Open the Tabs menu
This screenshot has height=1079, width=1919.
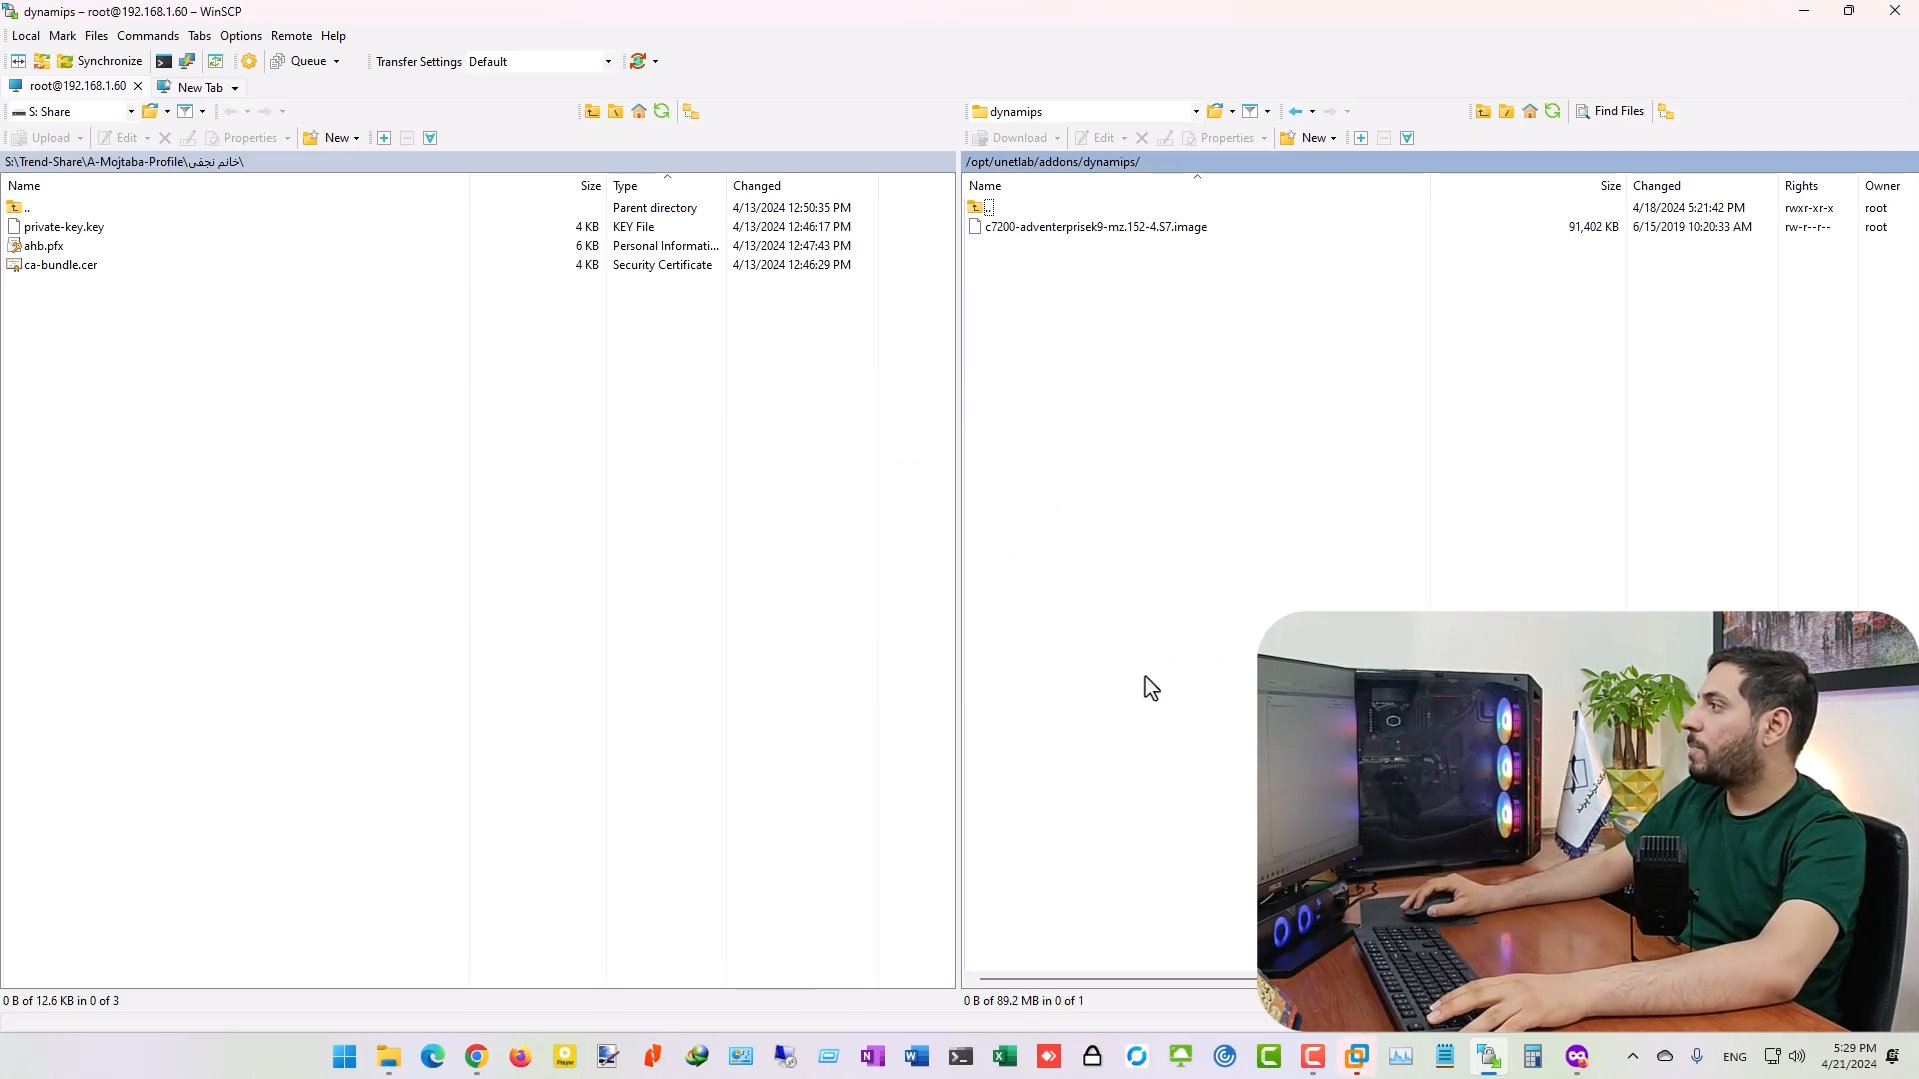(200, 36)
